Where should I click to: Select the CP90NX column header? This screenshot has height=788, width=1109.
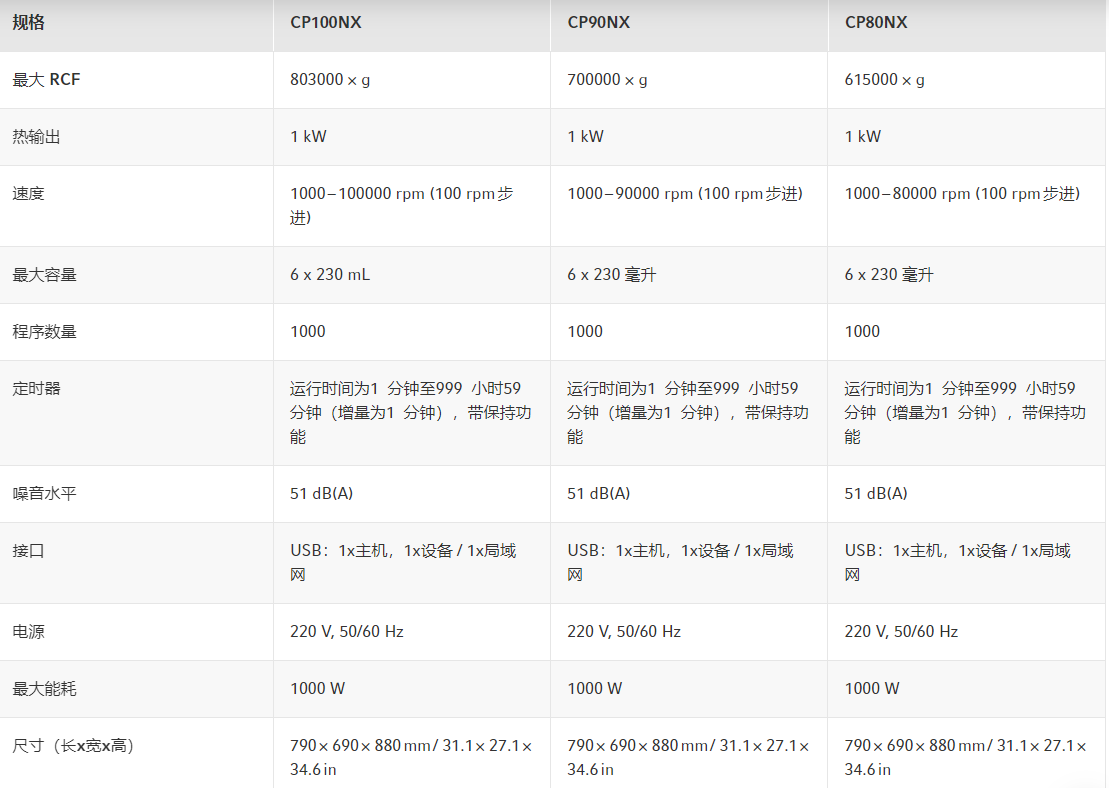[x=598, y=22]
